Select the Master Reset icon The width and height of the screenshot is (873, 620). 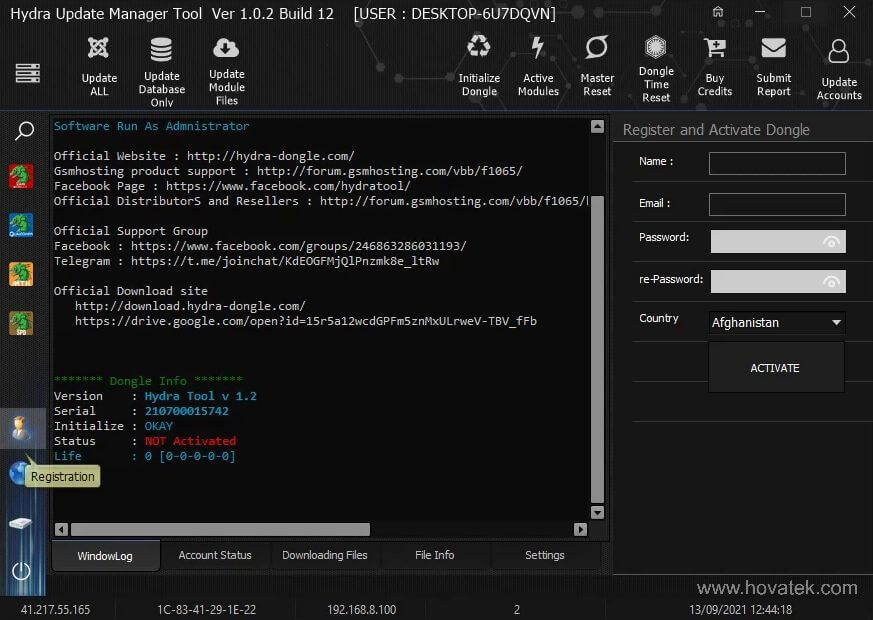(x=597, y=65)
